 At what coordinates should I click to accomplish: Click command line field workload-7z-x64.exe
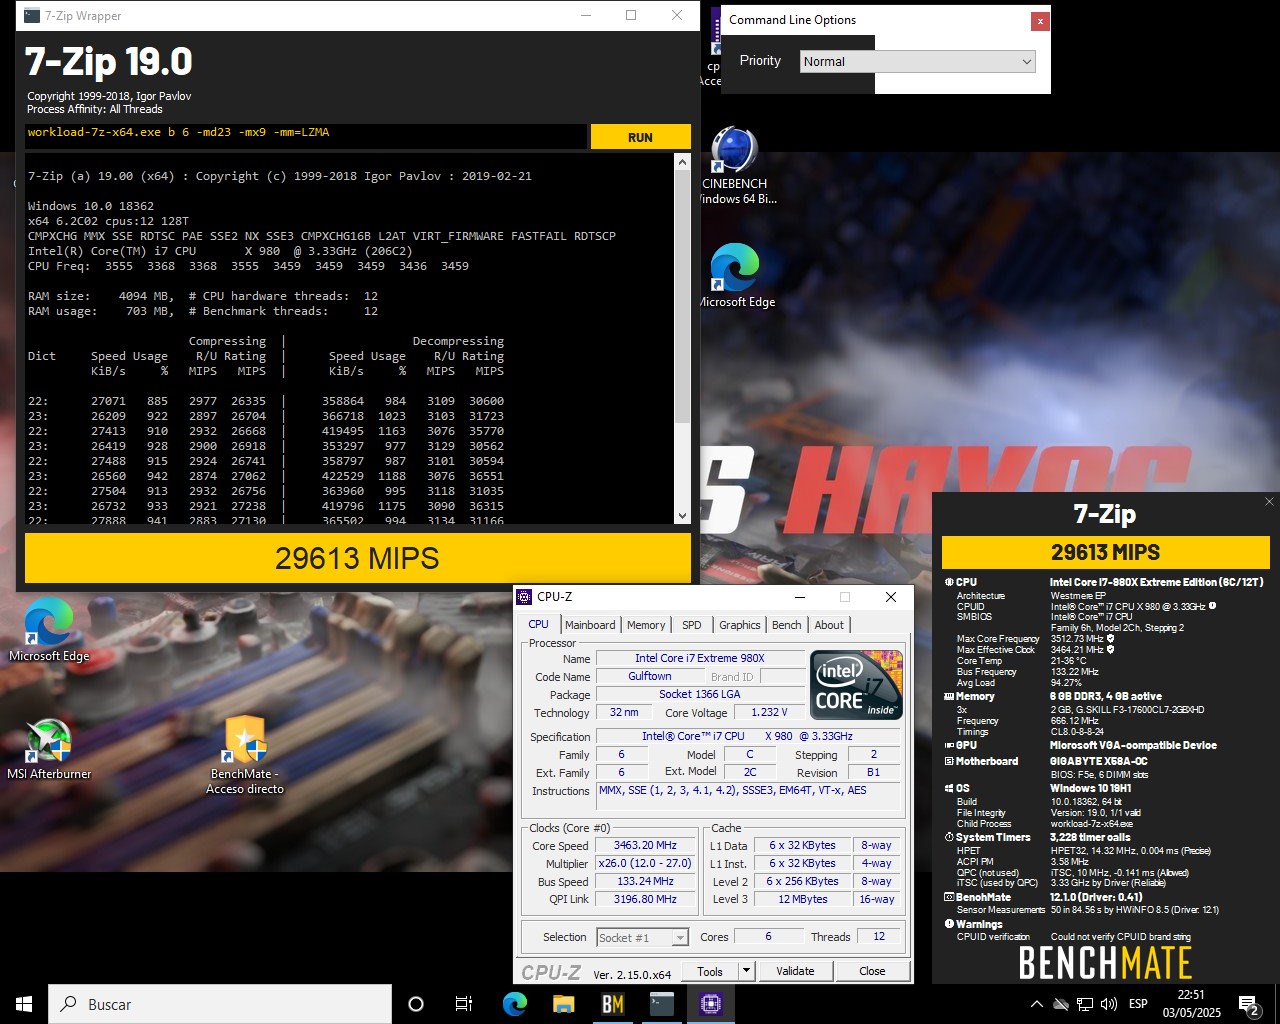tap(305, 135)
